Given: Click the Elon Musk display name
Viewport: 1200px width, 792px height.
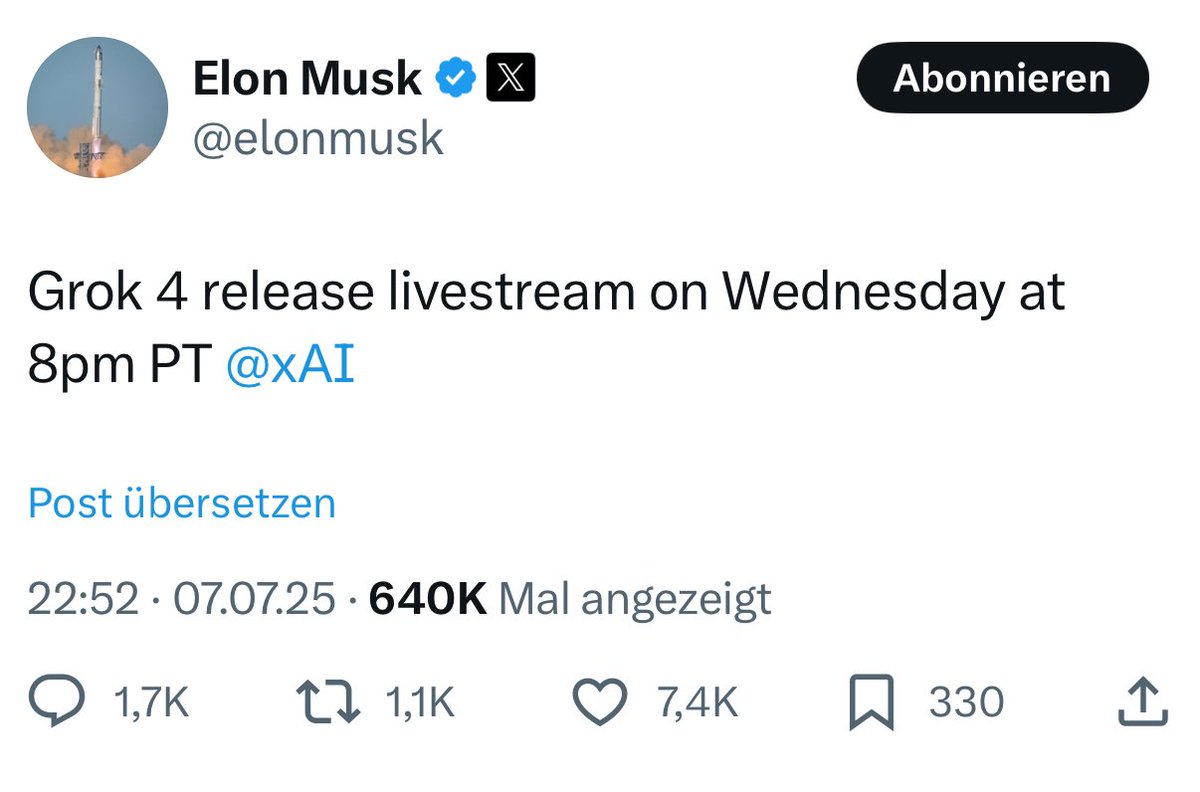Looking at the screenshot, I should tap(308, 77).
